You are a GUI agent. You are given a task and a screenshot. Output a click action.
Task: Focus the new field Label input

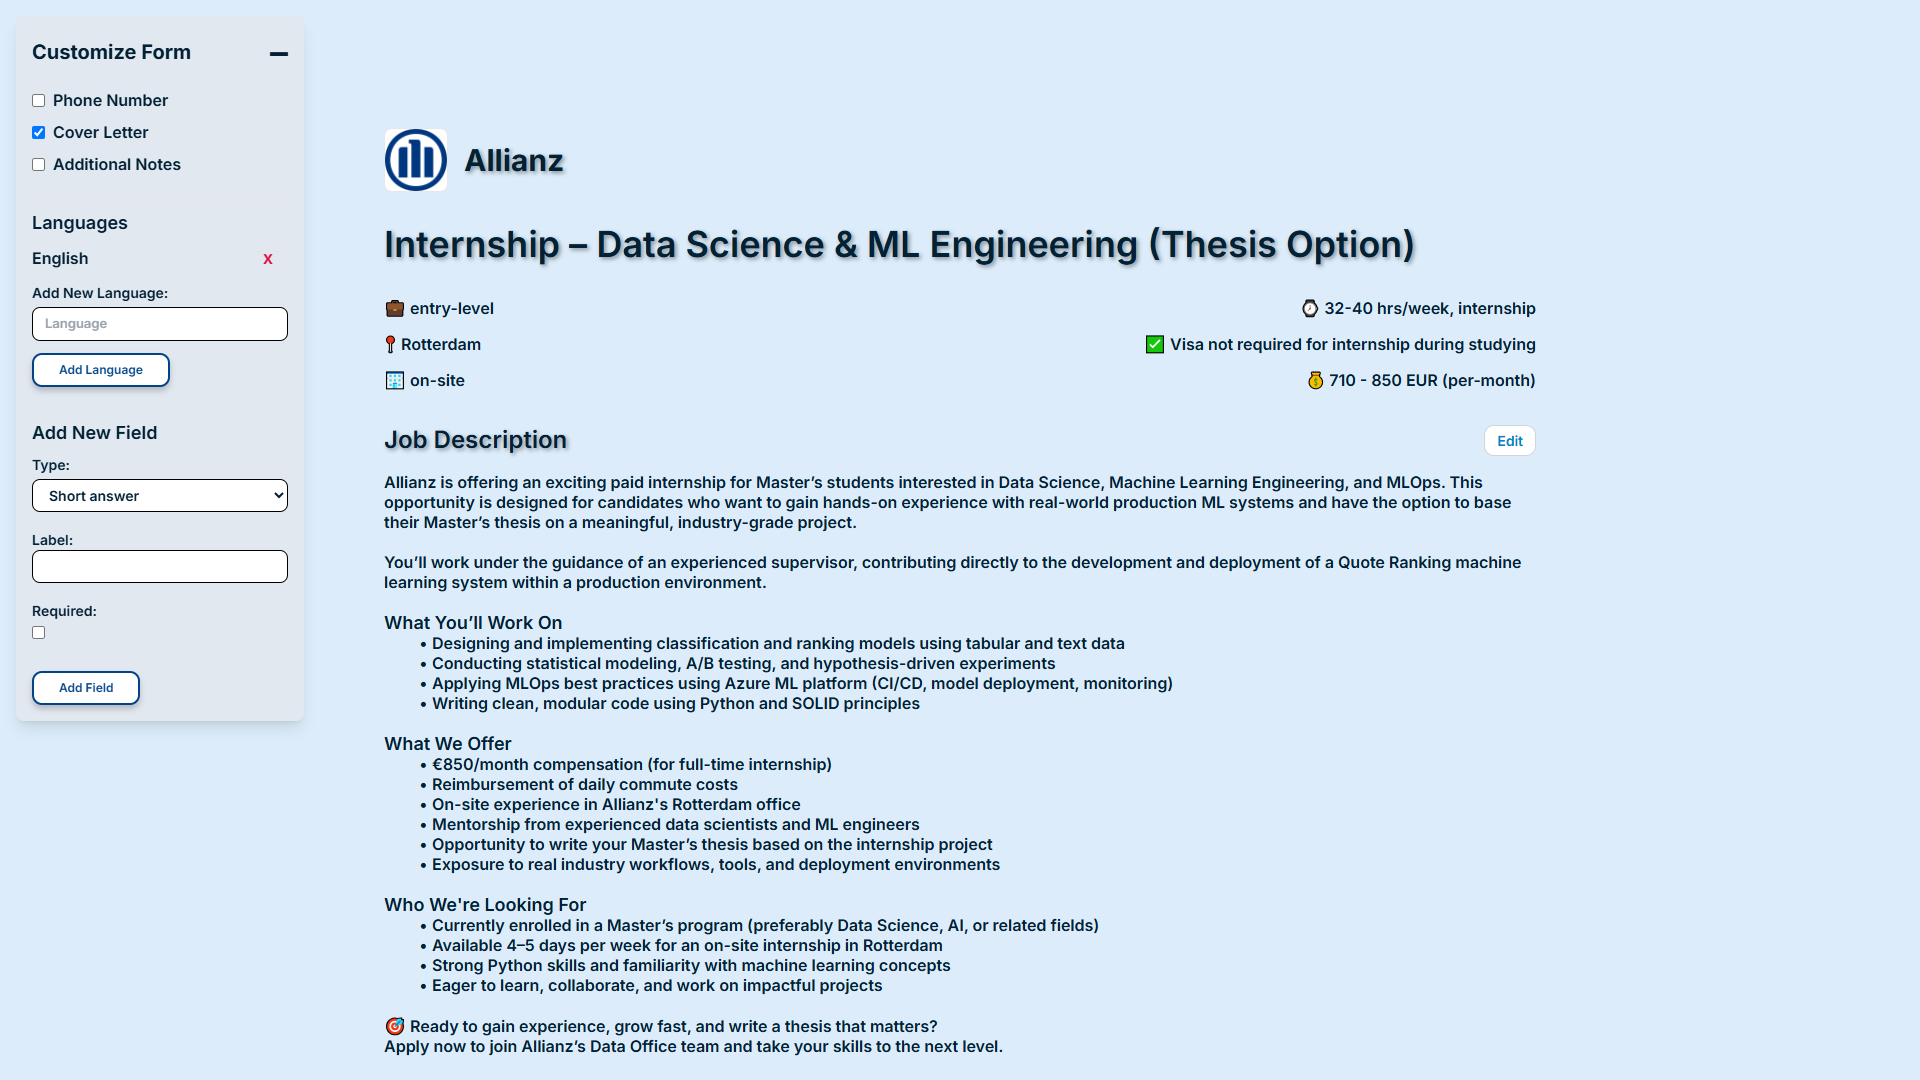tap(160, 567)
